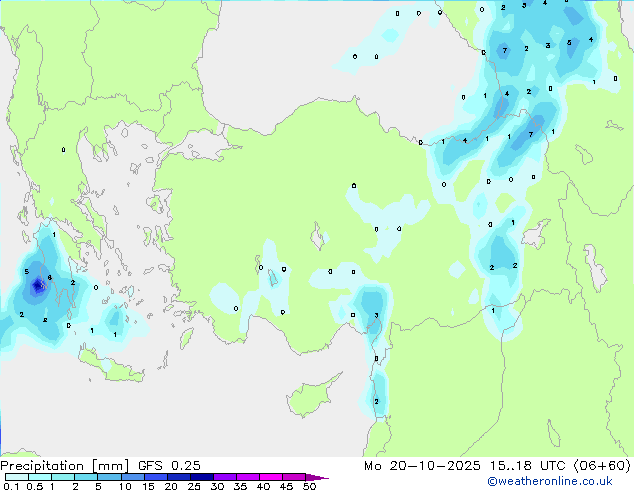Click the legend arrow tip above 50
This screenshot has height=490, width=634.
(317, 477)
